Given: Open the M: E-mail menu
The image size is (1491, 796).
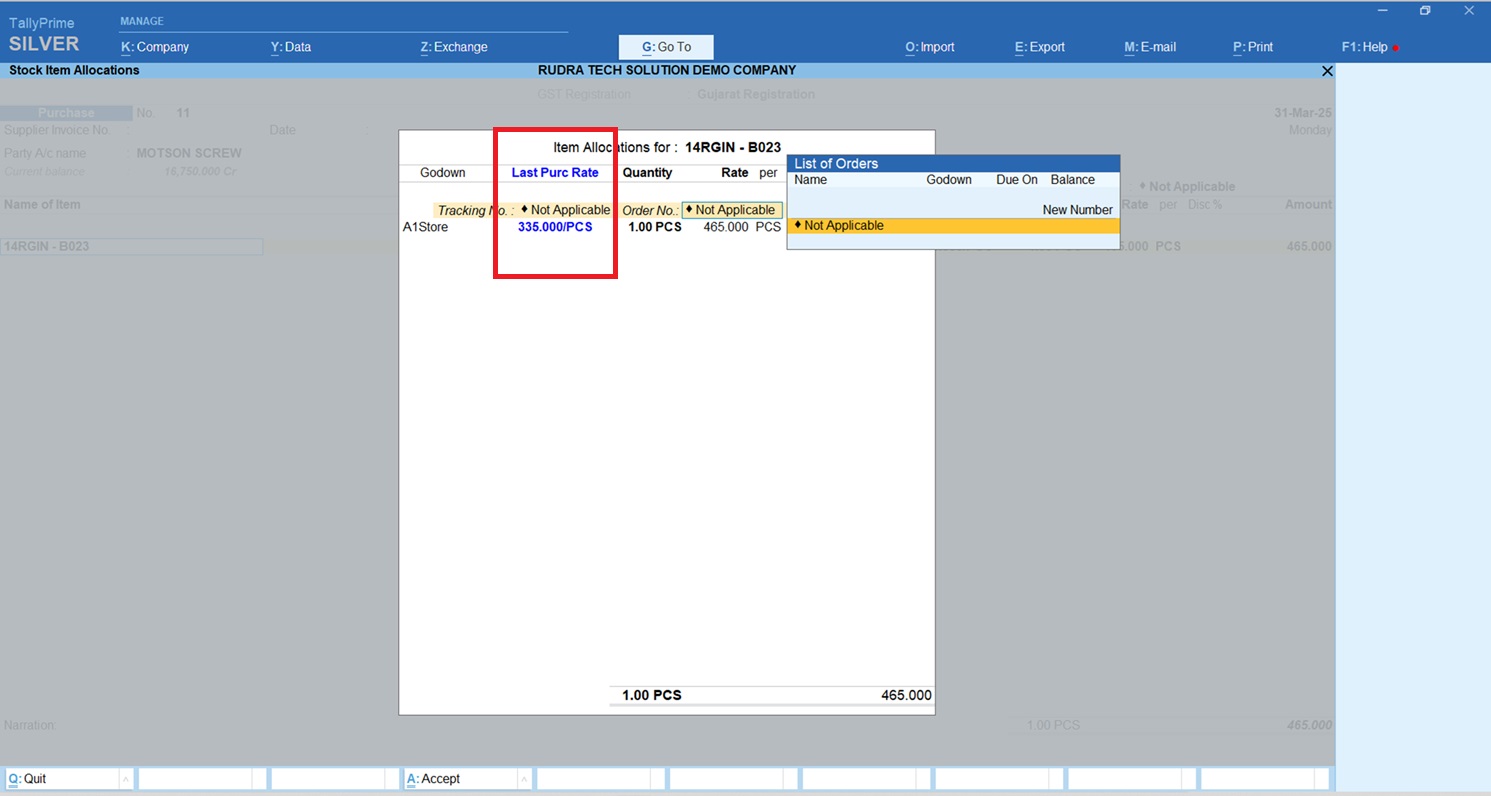Looking at the screenshot, I should coord(1150,47).
